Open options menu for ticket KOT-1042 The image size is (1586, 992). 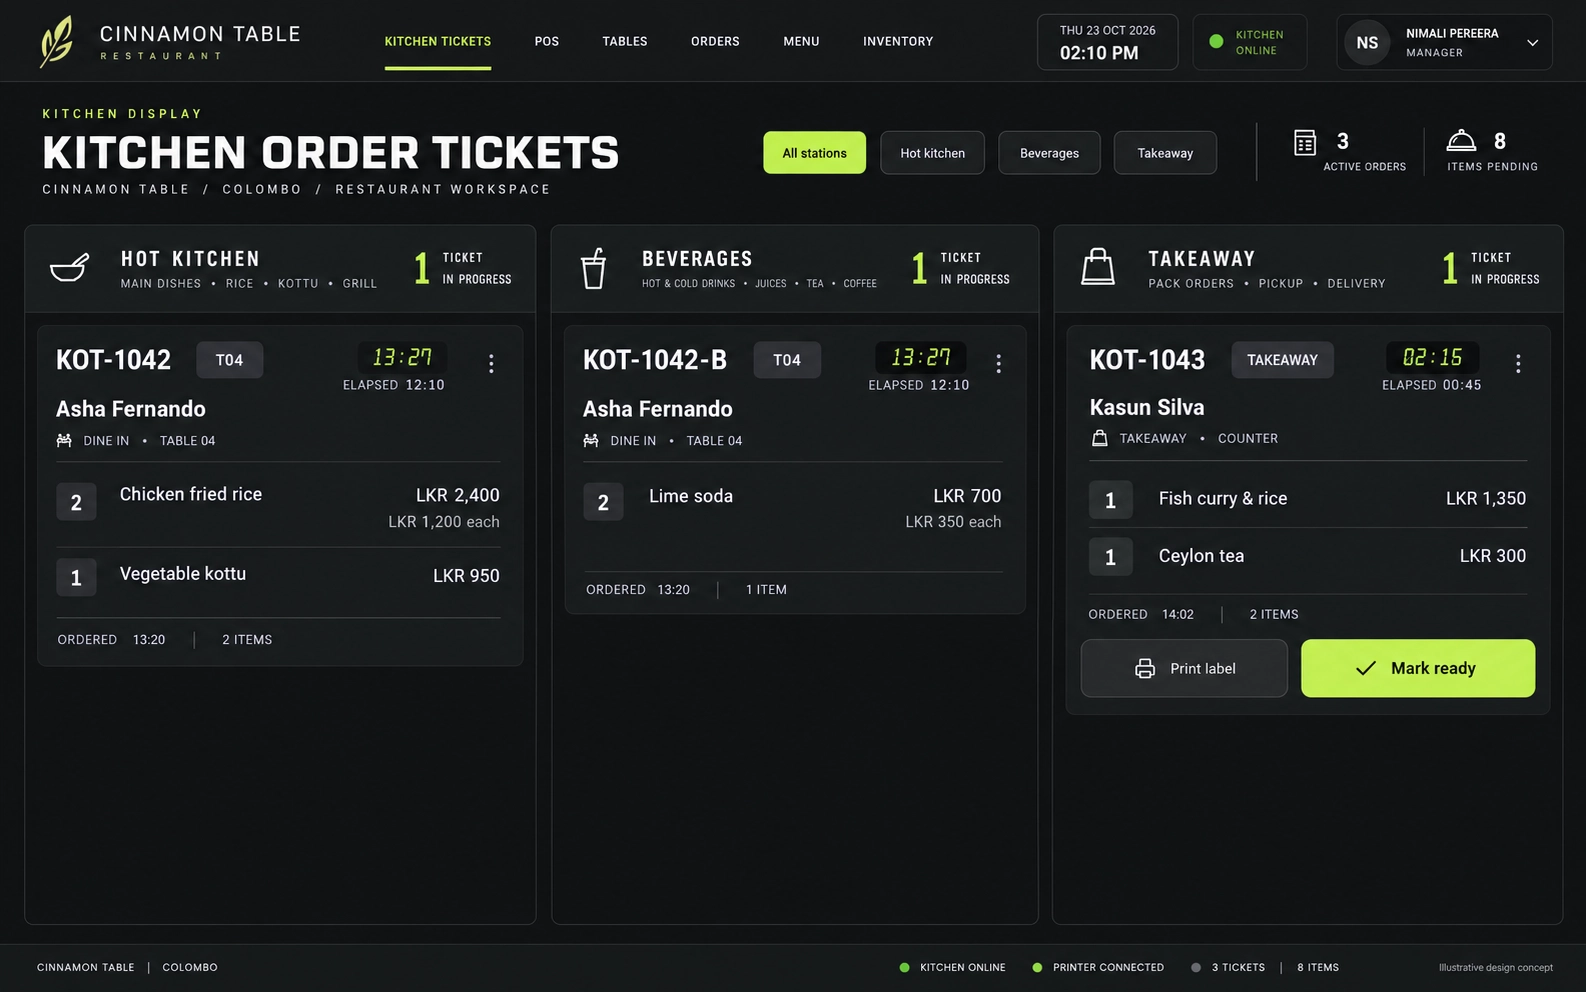tap(491, 364)
